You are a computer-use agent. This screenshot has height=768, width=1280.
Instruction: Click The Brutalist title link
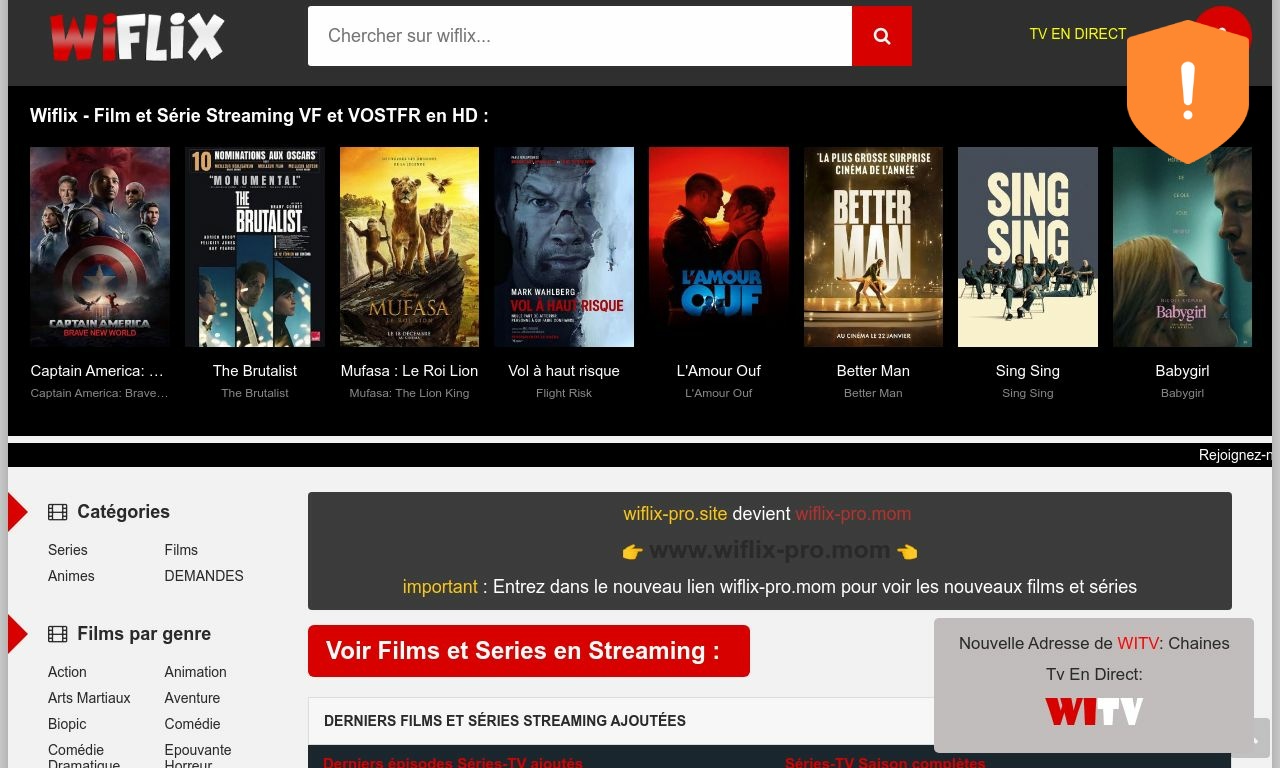coord(255,371)
